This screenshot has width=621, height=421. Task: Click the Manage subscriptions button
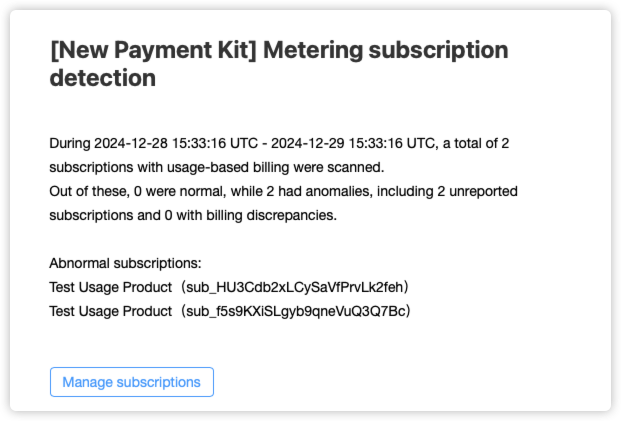[x=131, y=382]
